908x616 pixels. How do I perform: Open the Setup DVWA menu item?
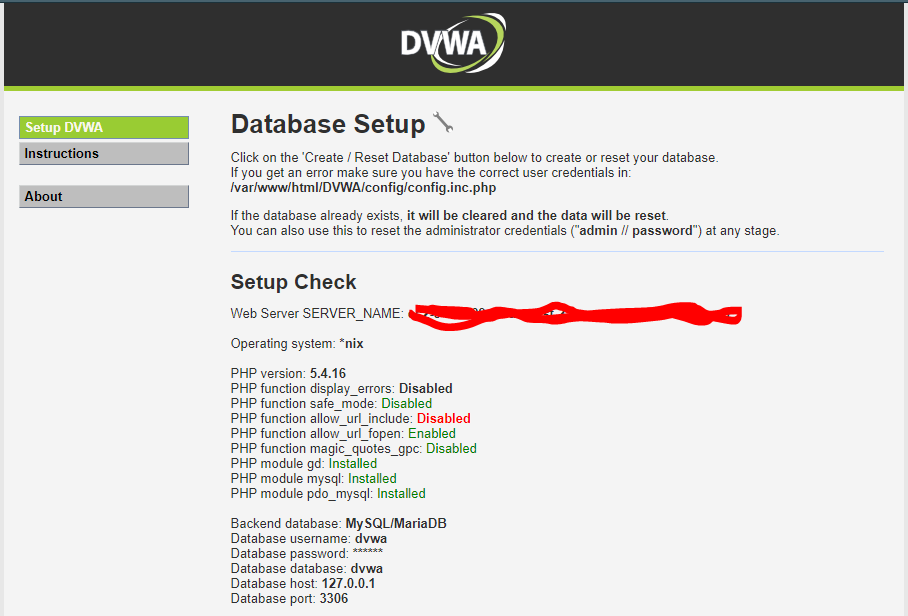point(104,127)
